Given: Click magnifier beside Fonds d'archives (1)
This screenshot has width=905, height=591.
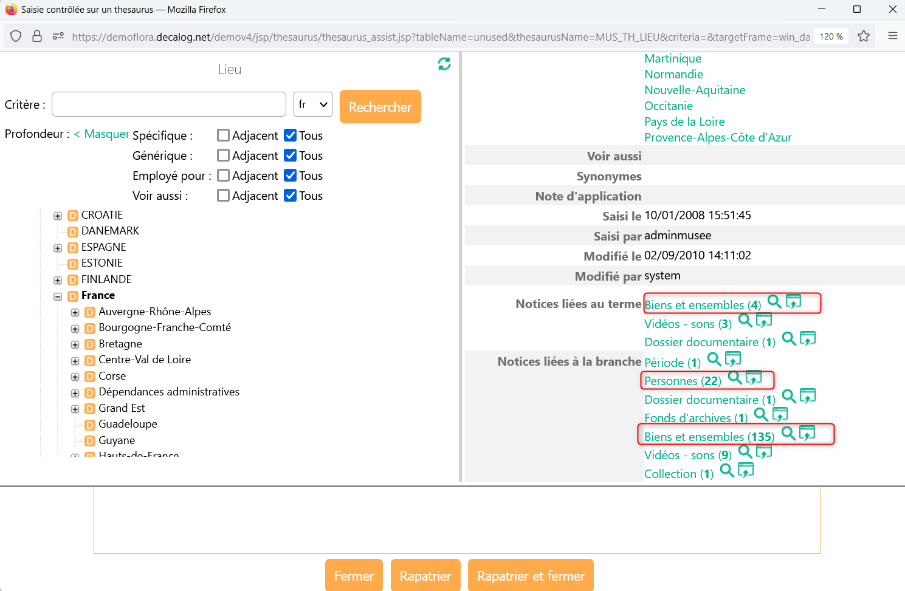Looking at the screenshot, I should (x=760, y=414).
